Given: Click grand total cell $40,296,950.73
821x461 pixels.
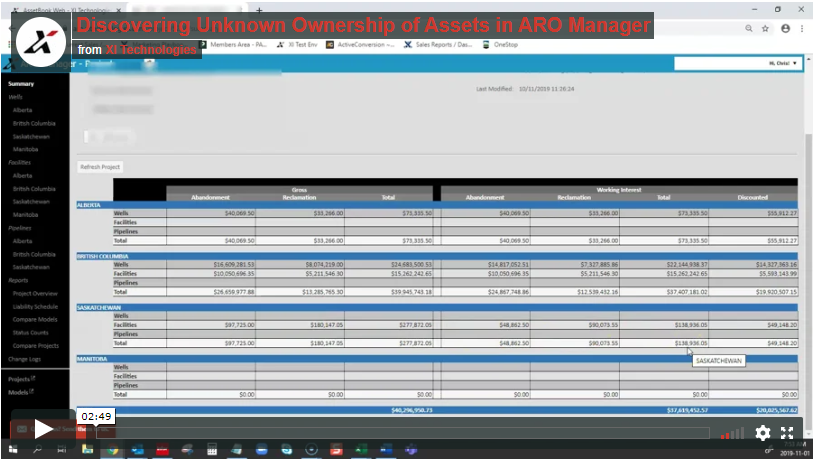Looking at the screenshot, I should pyautogui.click(x=412, y=410).
